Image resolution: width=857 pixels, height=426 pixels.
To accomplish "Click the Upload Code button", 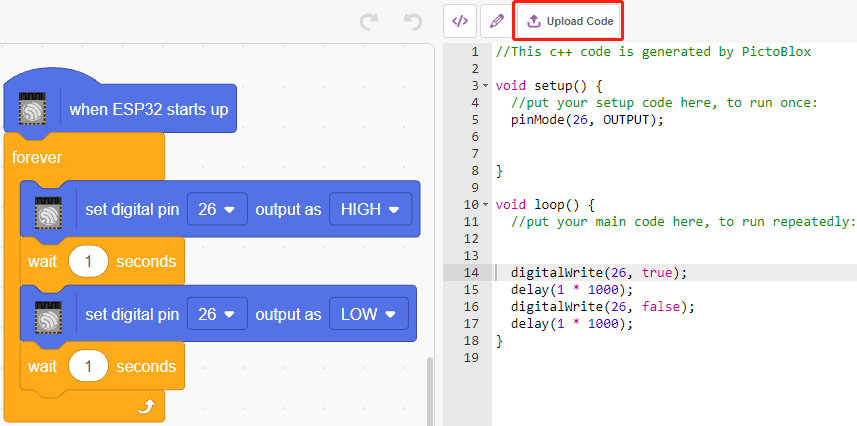I will click(x=568, y=21).
